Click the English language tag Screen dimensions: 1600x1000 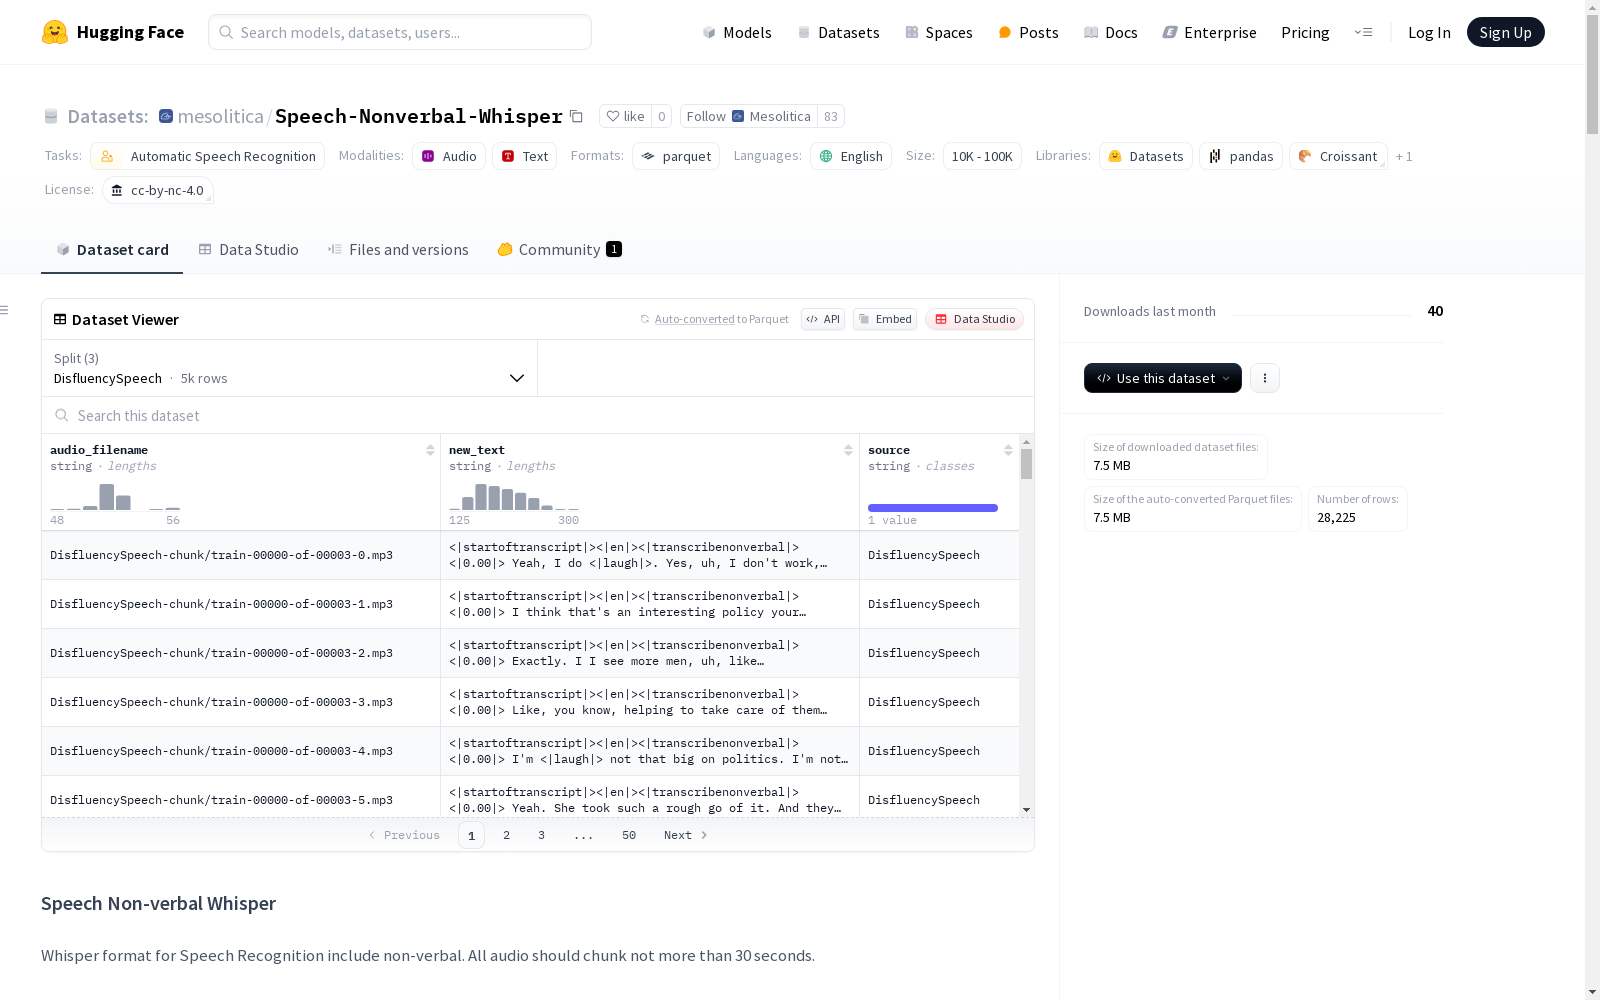pos(851,156)
